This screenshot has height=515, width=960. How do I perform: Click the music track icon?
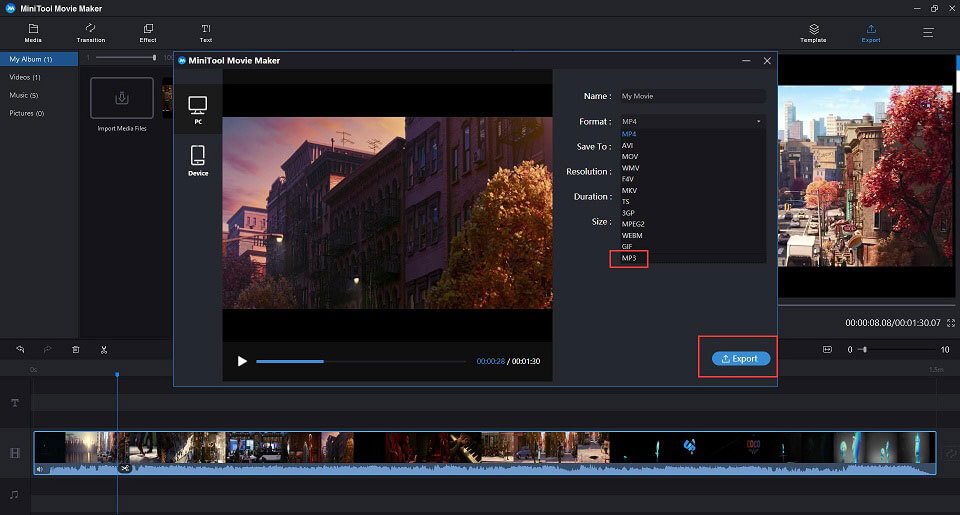point(14,494)
